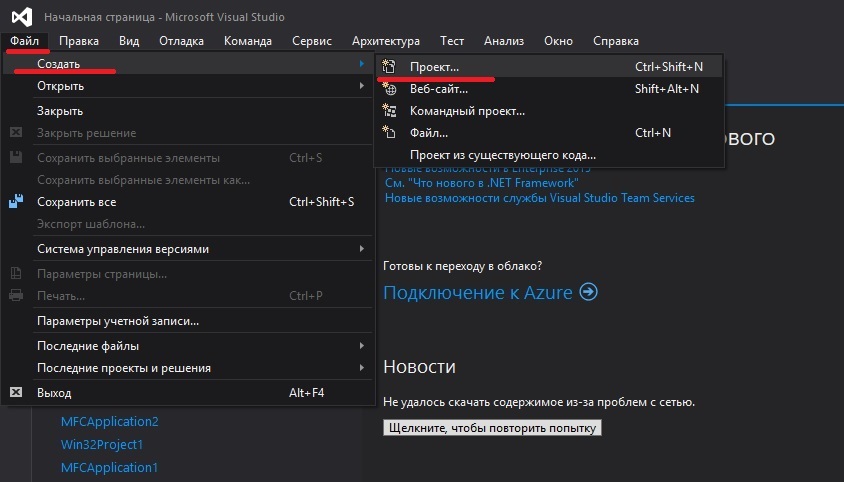844x482 pixels.
Task: Select Последние файлы menu entry
Action: (187, 345)
